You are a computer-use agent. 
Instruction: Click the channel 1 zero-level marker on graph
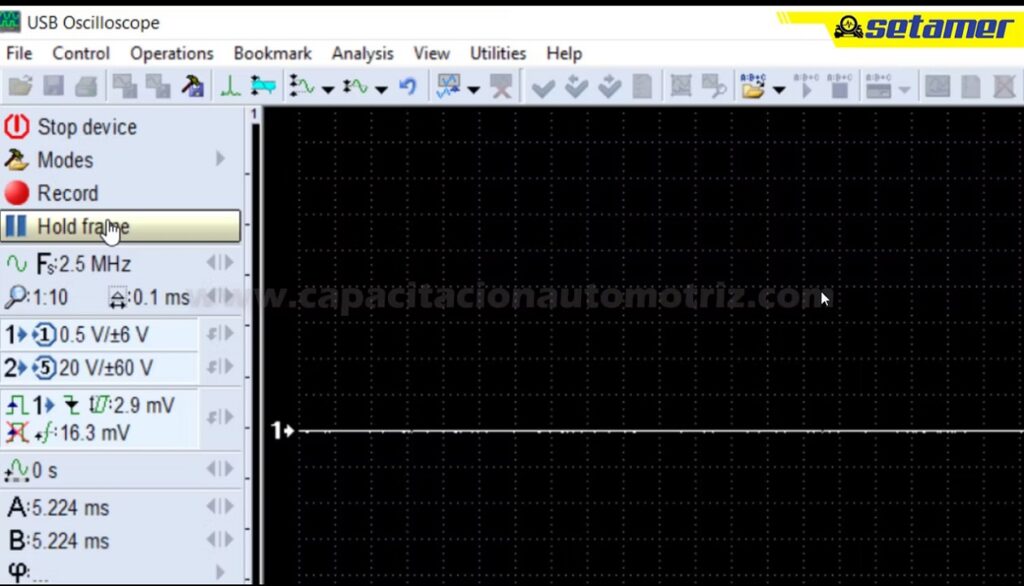[x=282, y=431]
